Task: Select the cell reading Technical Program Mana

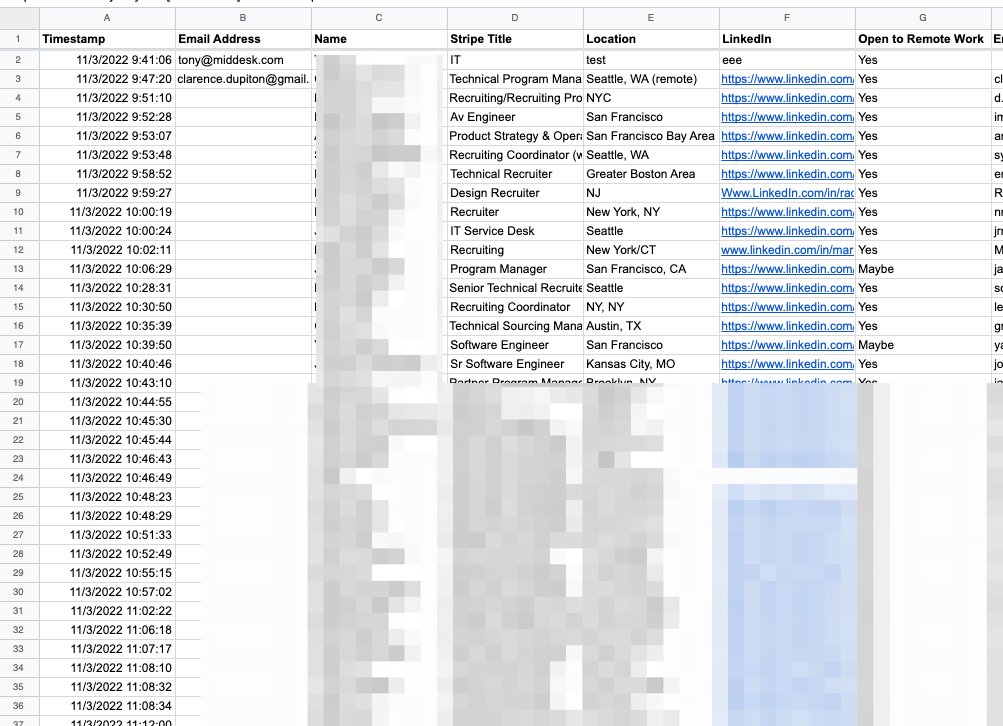Action: click(513, 79)
